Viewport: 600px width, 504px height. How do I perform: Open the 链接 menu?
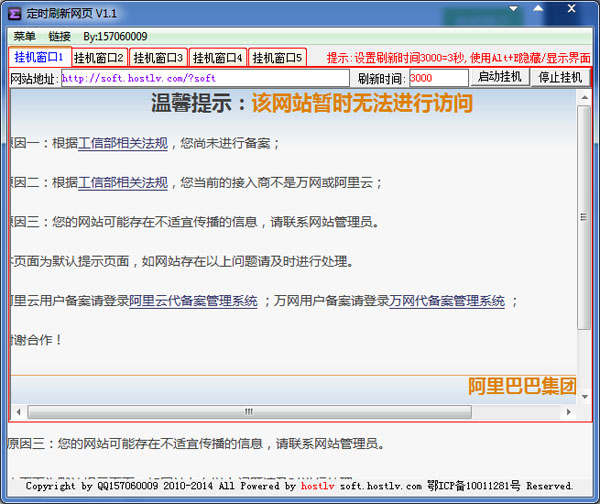coord(59,36)
